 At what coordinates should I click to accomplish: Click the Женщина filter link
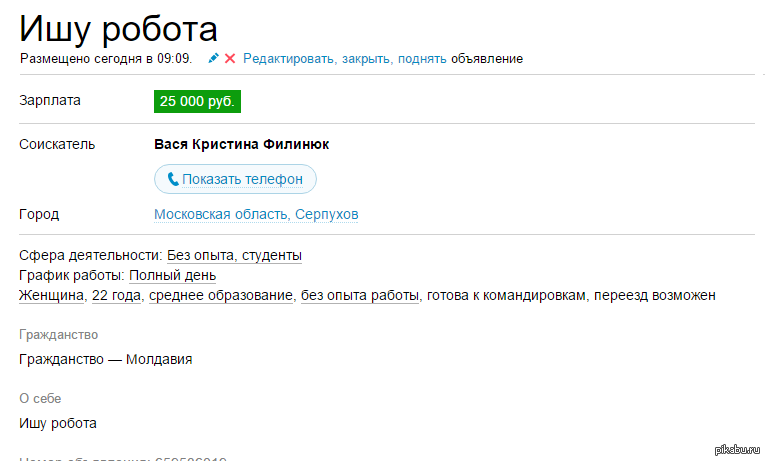coord(51,295)
